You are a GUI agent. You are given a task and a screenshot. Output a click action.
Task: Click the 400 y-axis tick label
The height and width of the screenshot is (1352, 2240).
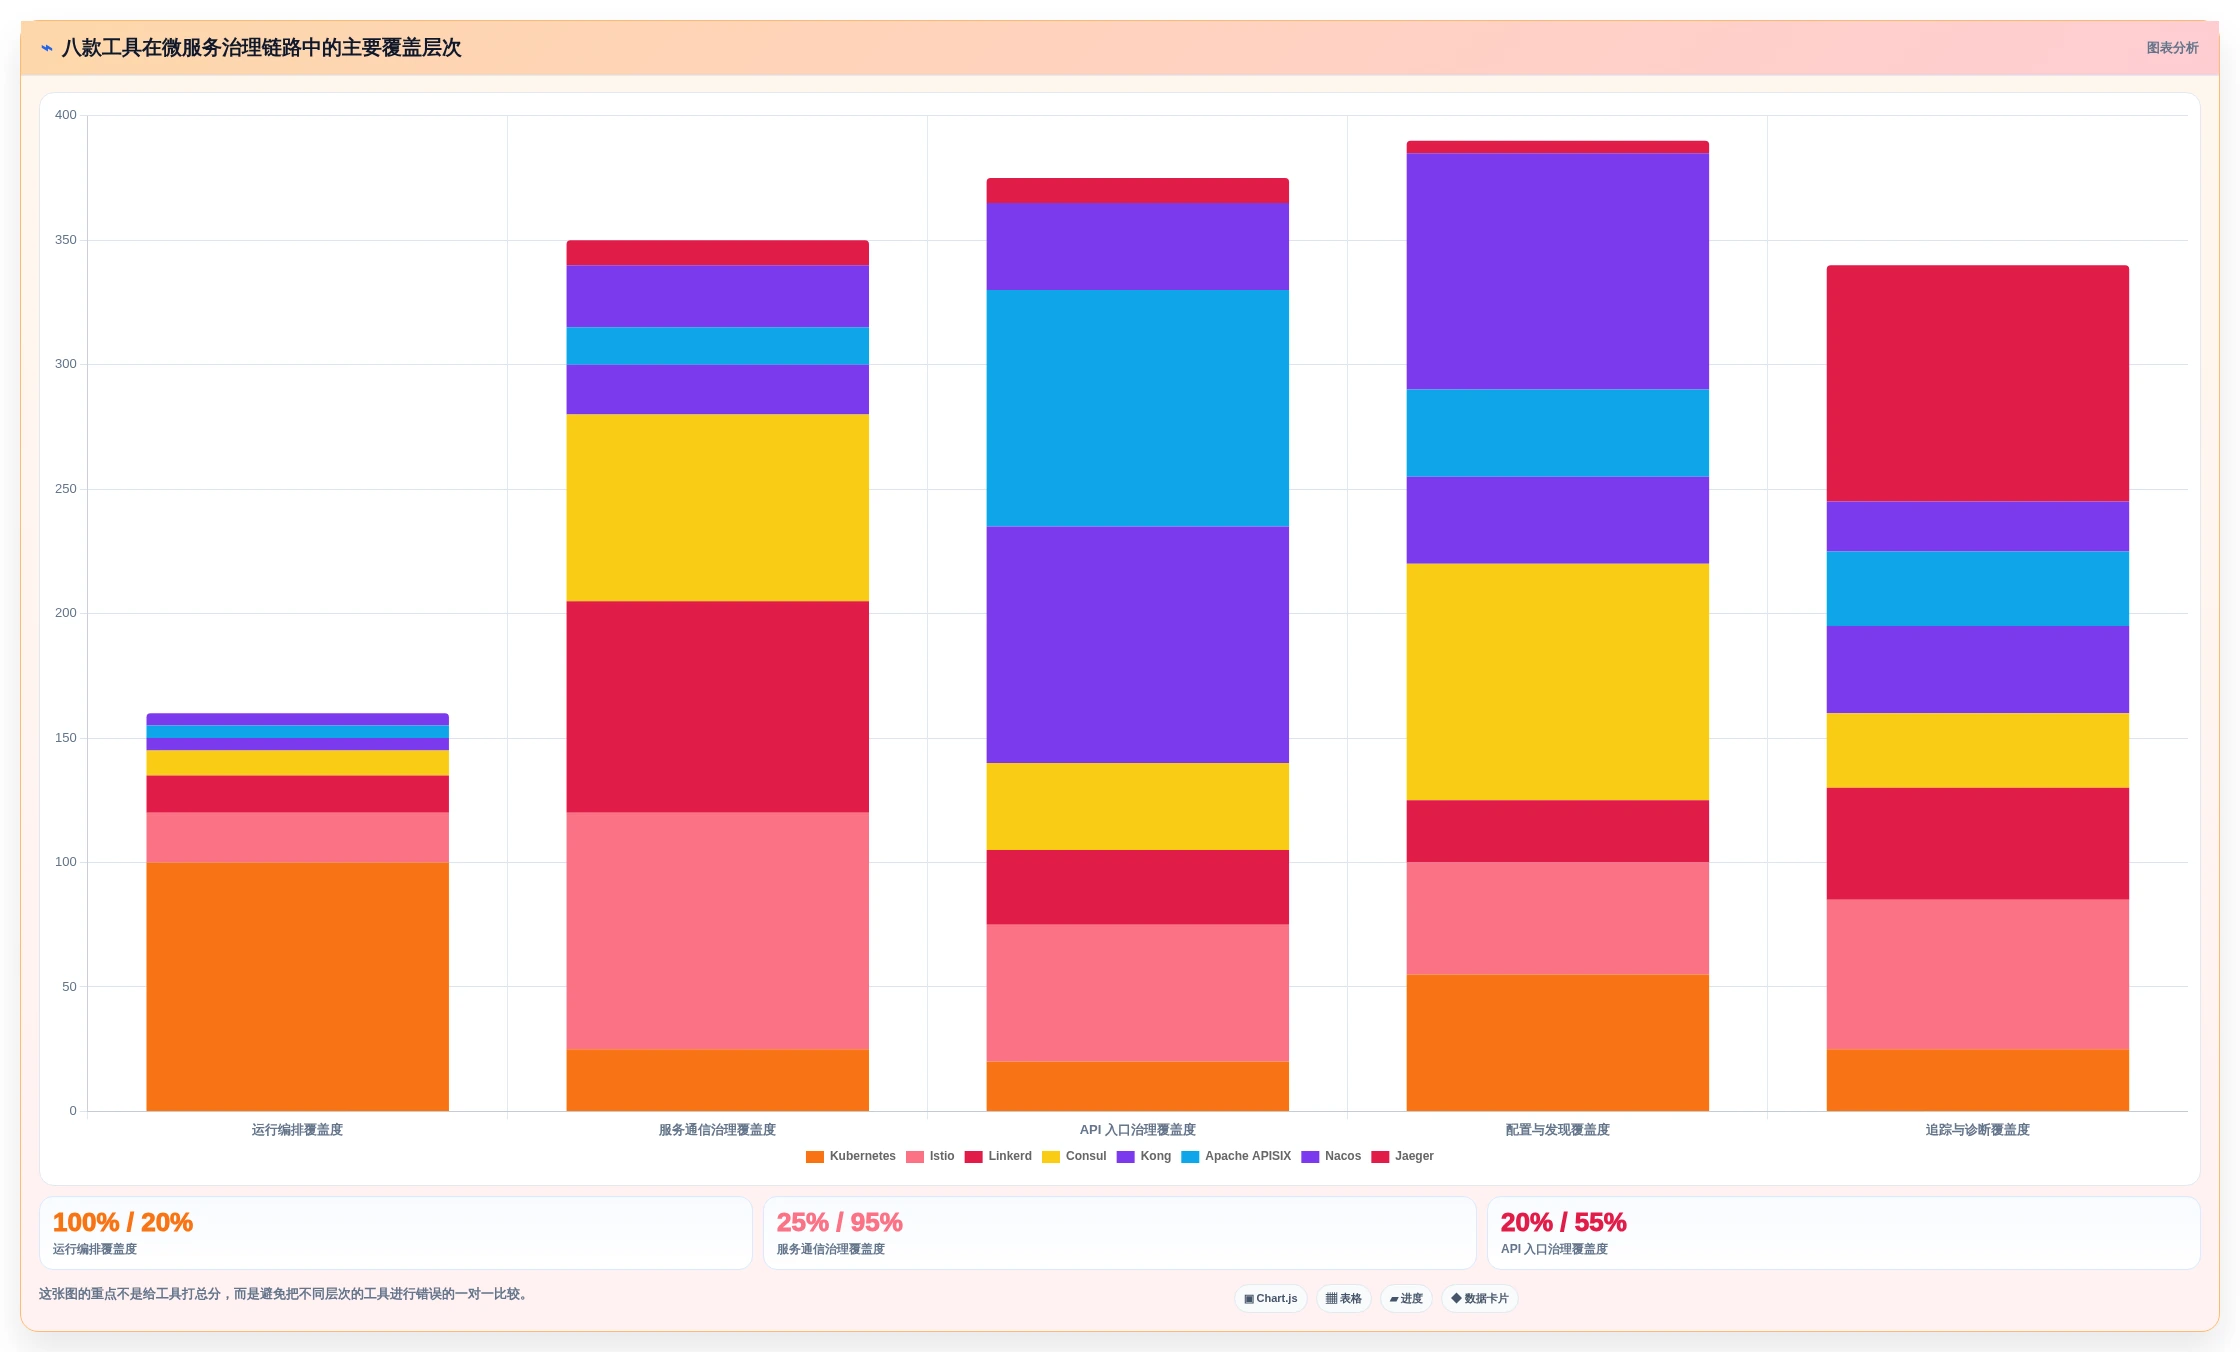click(x=66, y=115)
